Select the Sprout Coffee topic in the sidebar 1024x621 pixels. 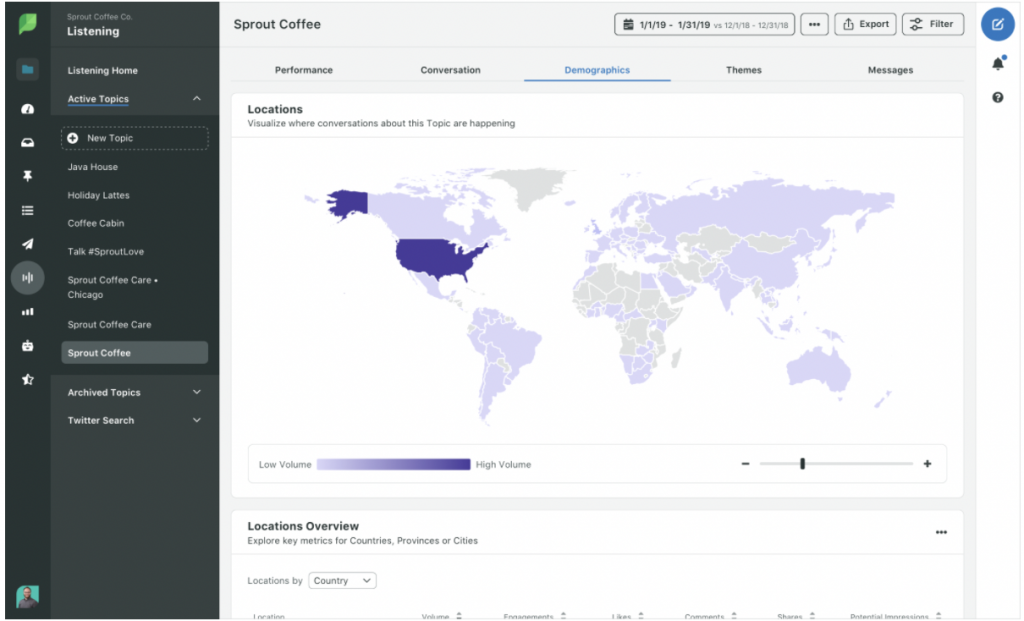[135, 353]
